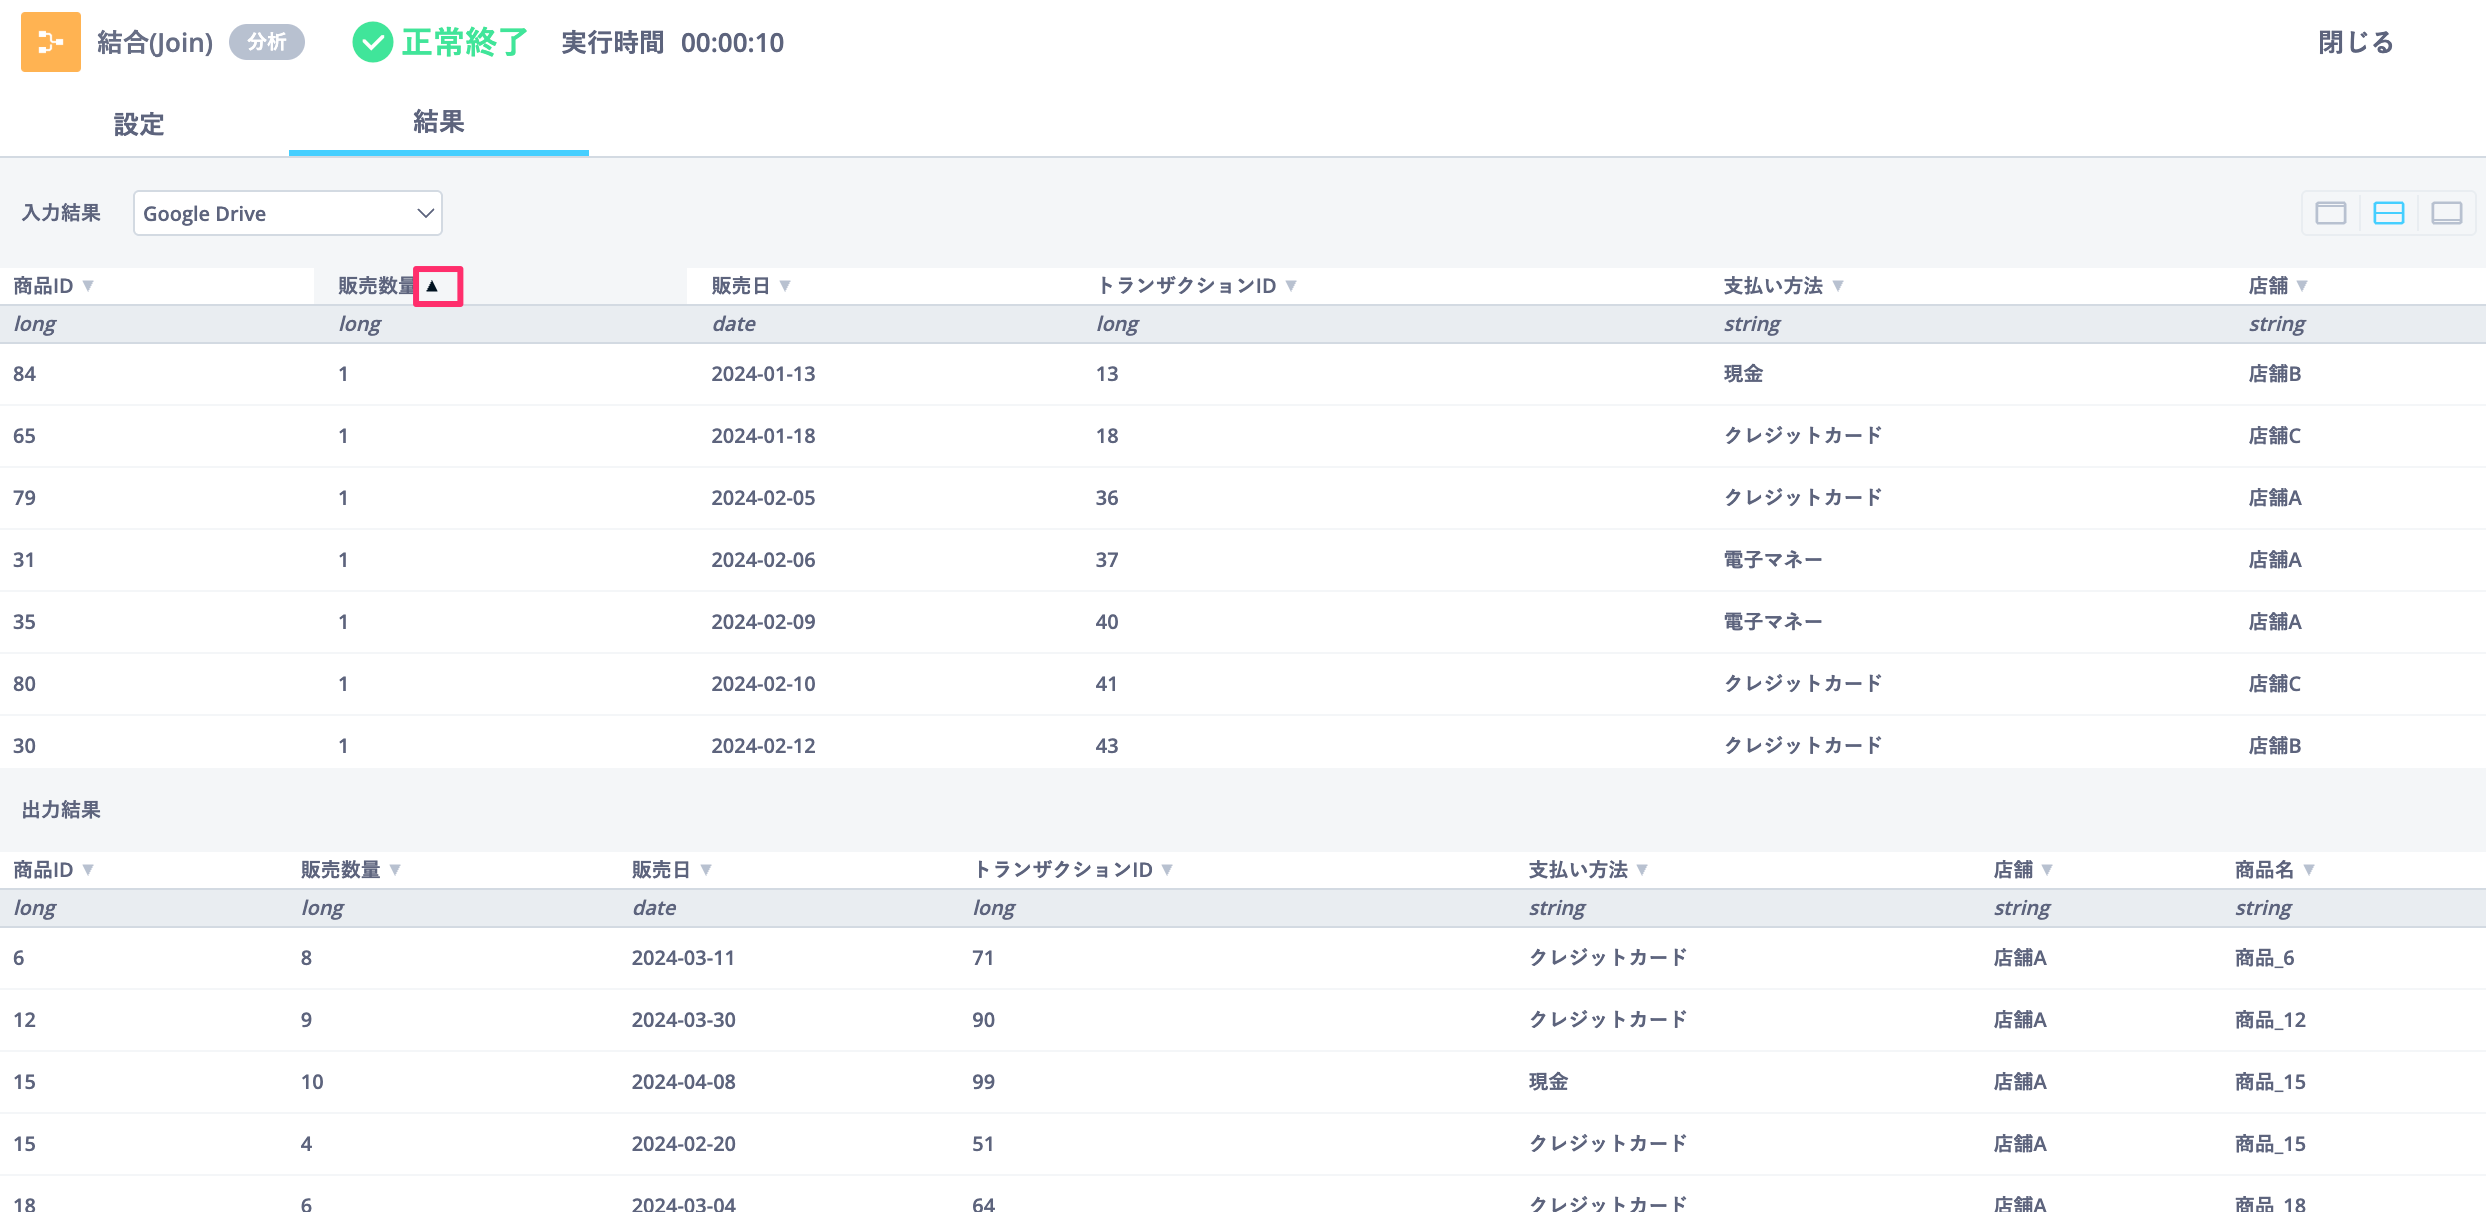Click input 商品ID cell 65

24,436
